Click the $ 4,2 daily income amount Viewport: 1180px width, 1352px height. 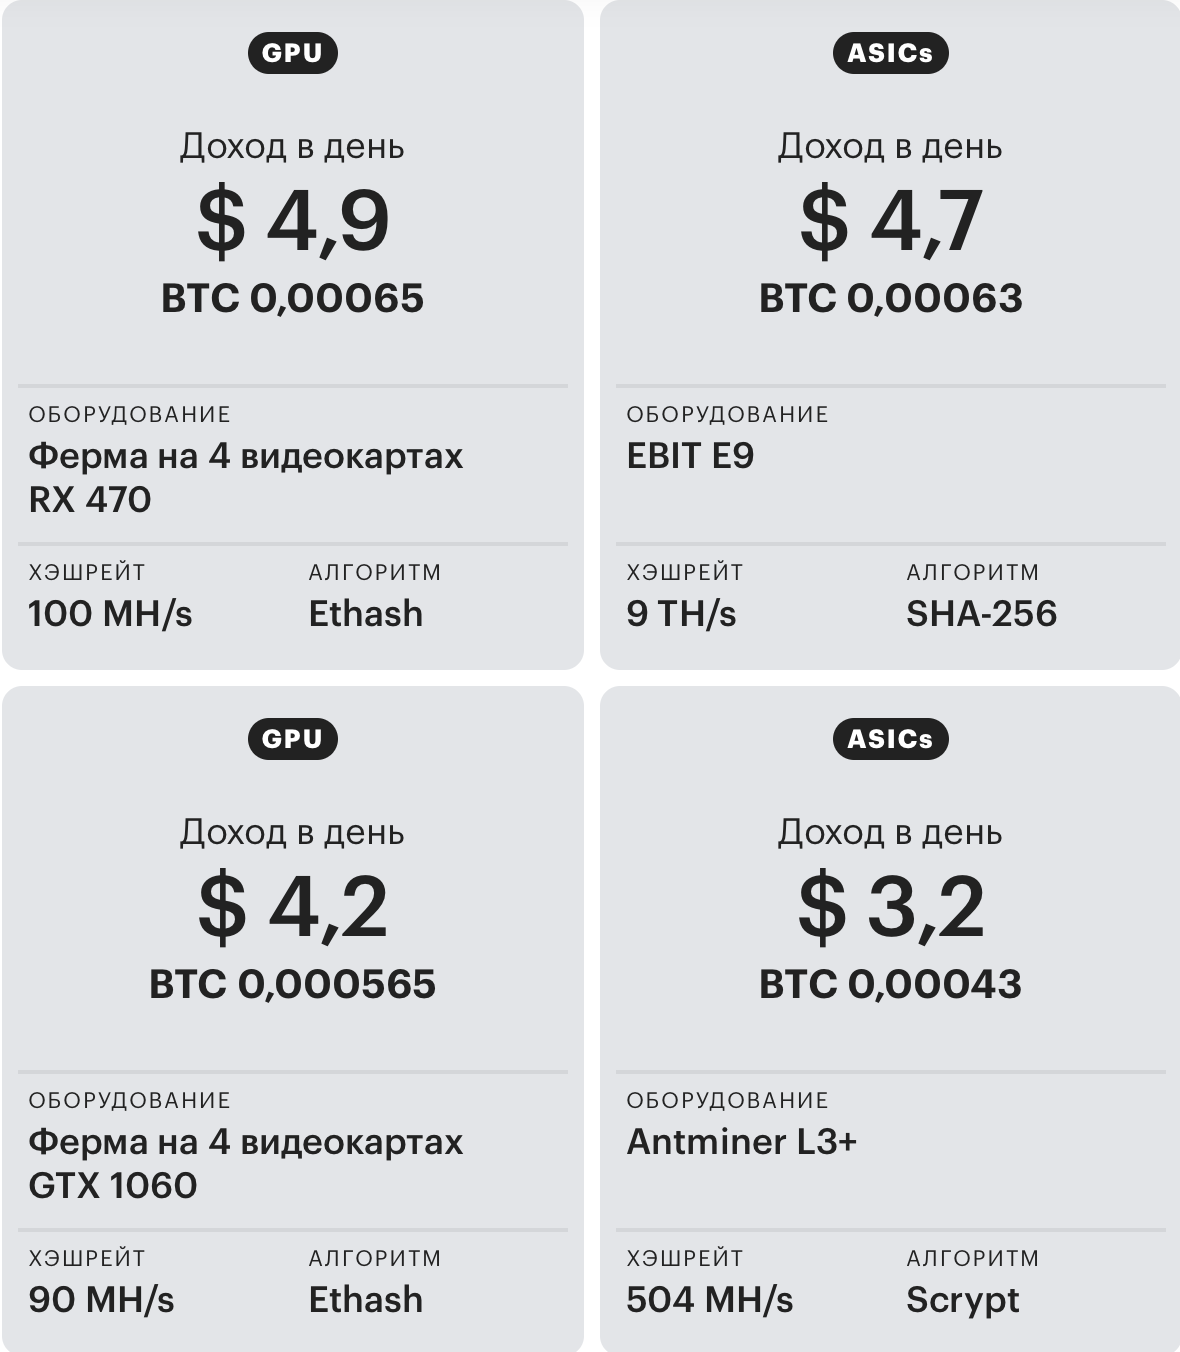292,906
